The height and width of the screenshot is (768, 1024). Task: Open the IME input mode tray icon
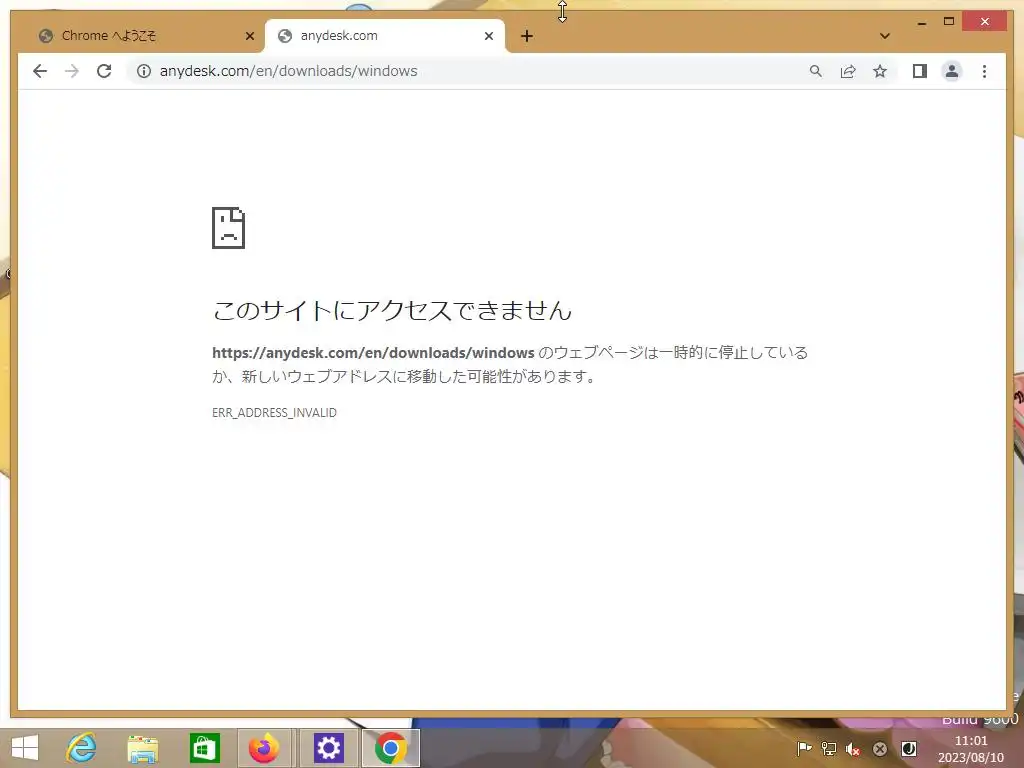908,748
